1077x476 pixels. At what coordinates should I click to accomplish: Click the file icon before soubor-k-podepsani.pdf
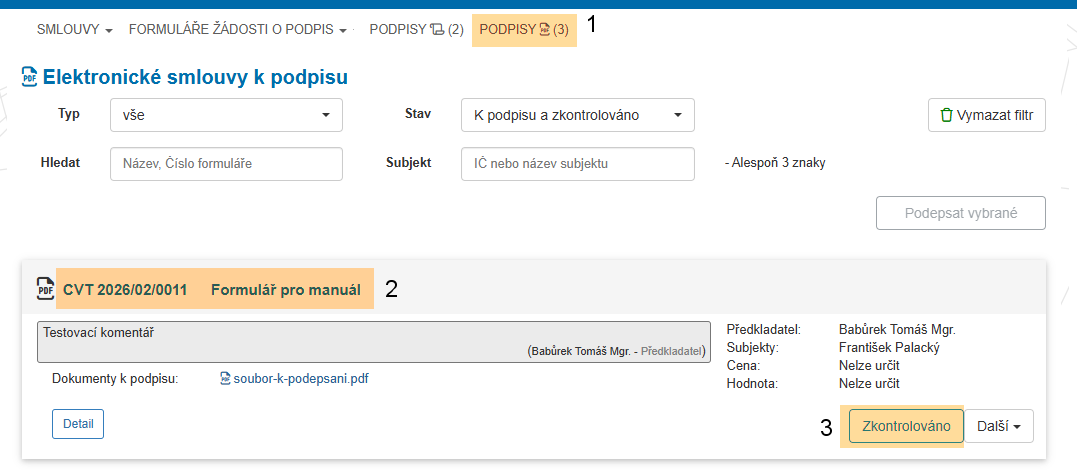(225, 379)
